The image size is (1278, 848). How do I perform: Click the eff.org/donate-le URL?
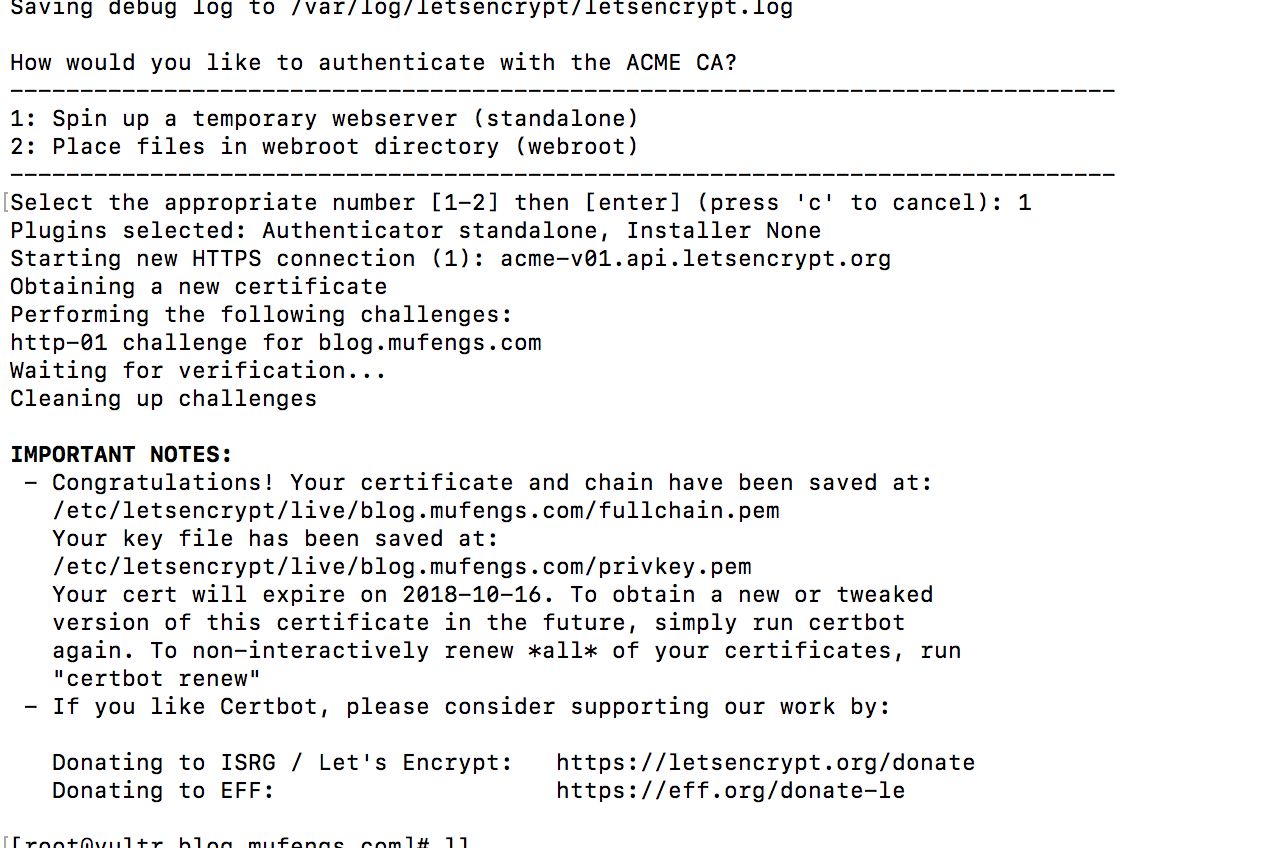730,791
